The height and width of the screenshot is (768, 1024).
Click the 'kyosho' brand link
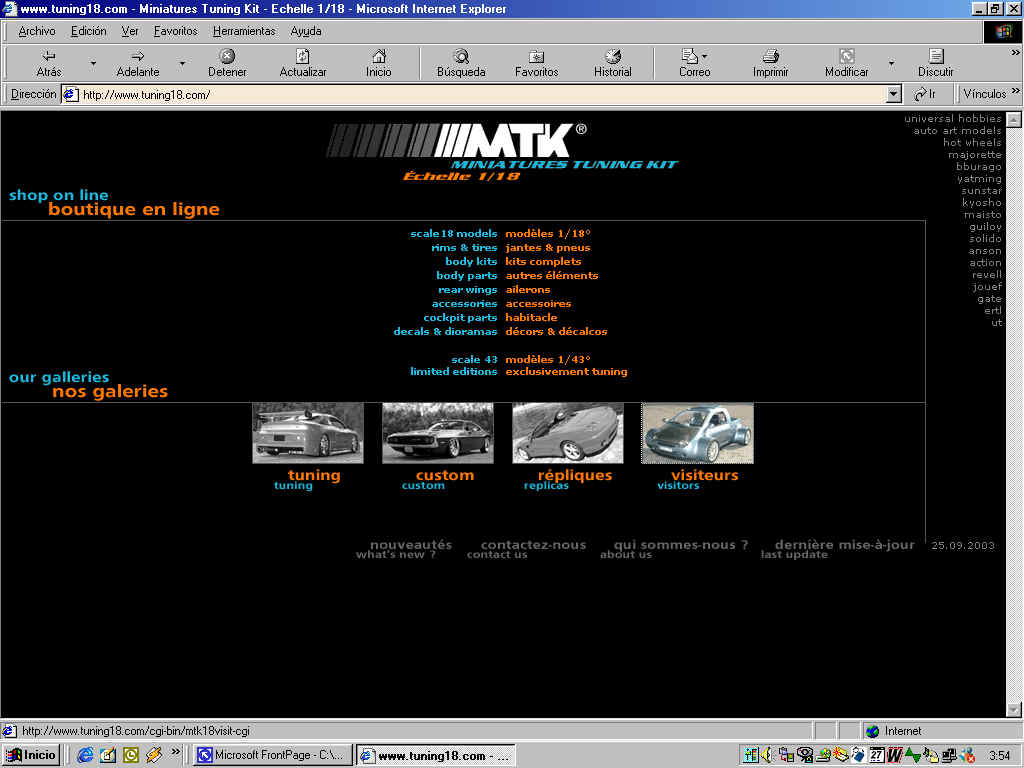982,202
